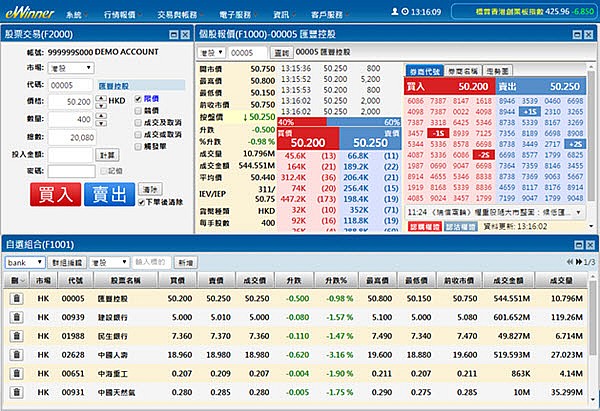Close the 自選組合(F1001) panel
Screen dimensions: 600x411
tap(590, 245)
